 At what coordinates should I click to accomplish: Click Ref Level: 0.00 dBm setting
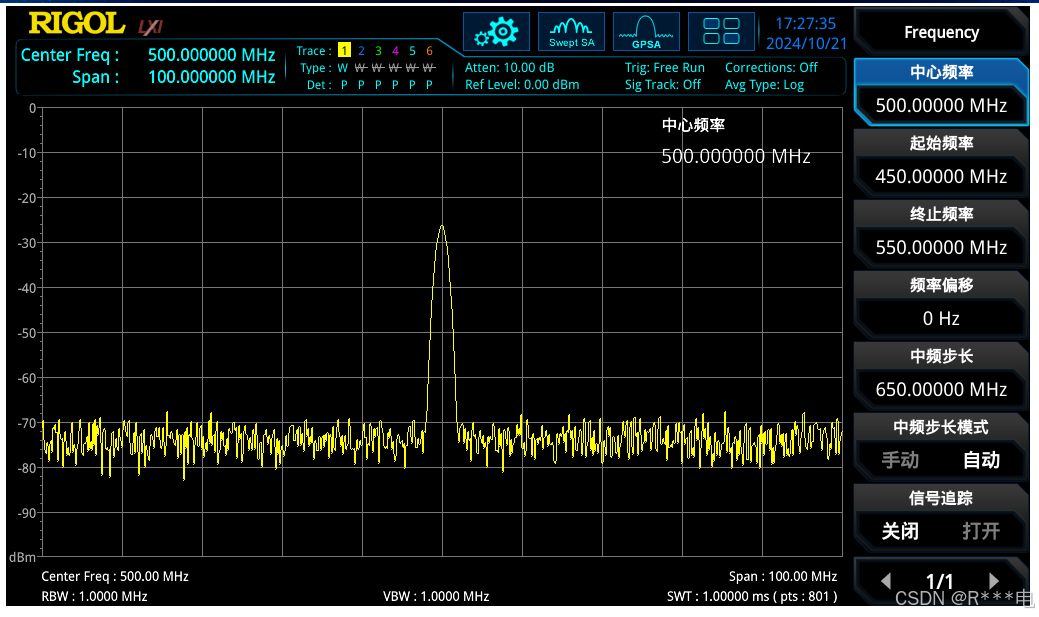[x=522, y=85]
